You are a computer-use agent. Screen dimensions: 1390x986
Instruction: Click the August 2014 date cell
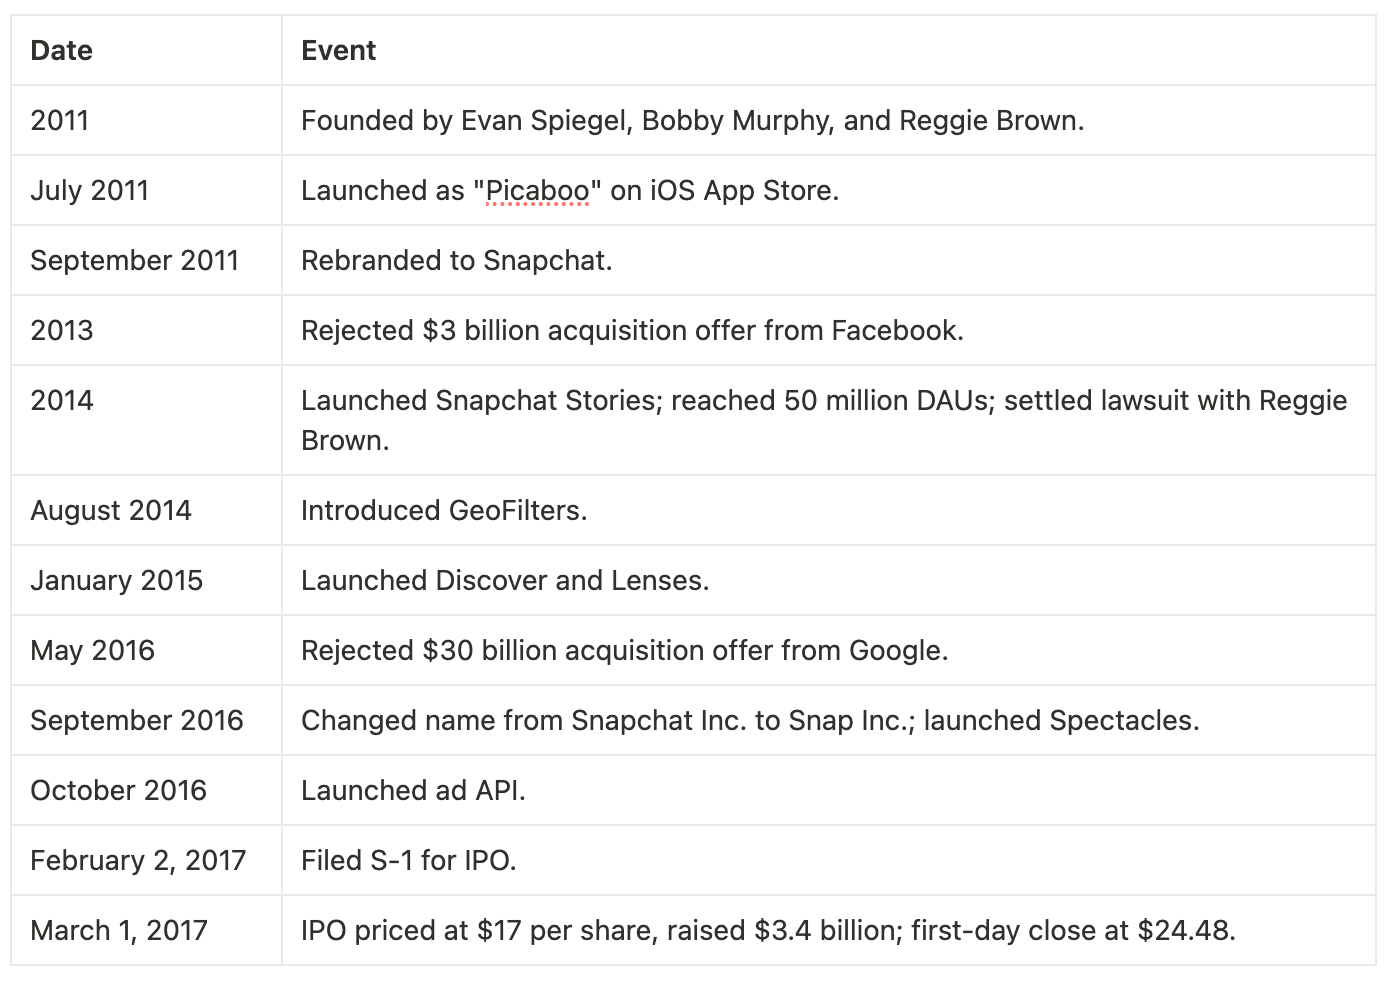click(x=146, y=510)
